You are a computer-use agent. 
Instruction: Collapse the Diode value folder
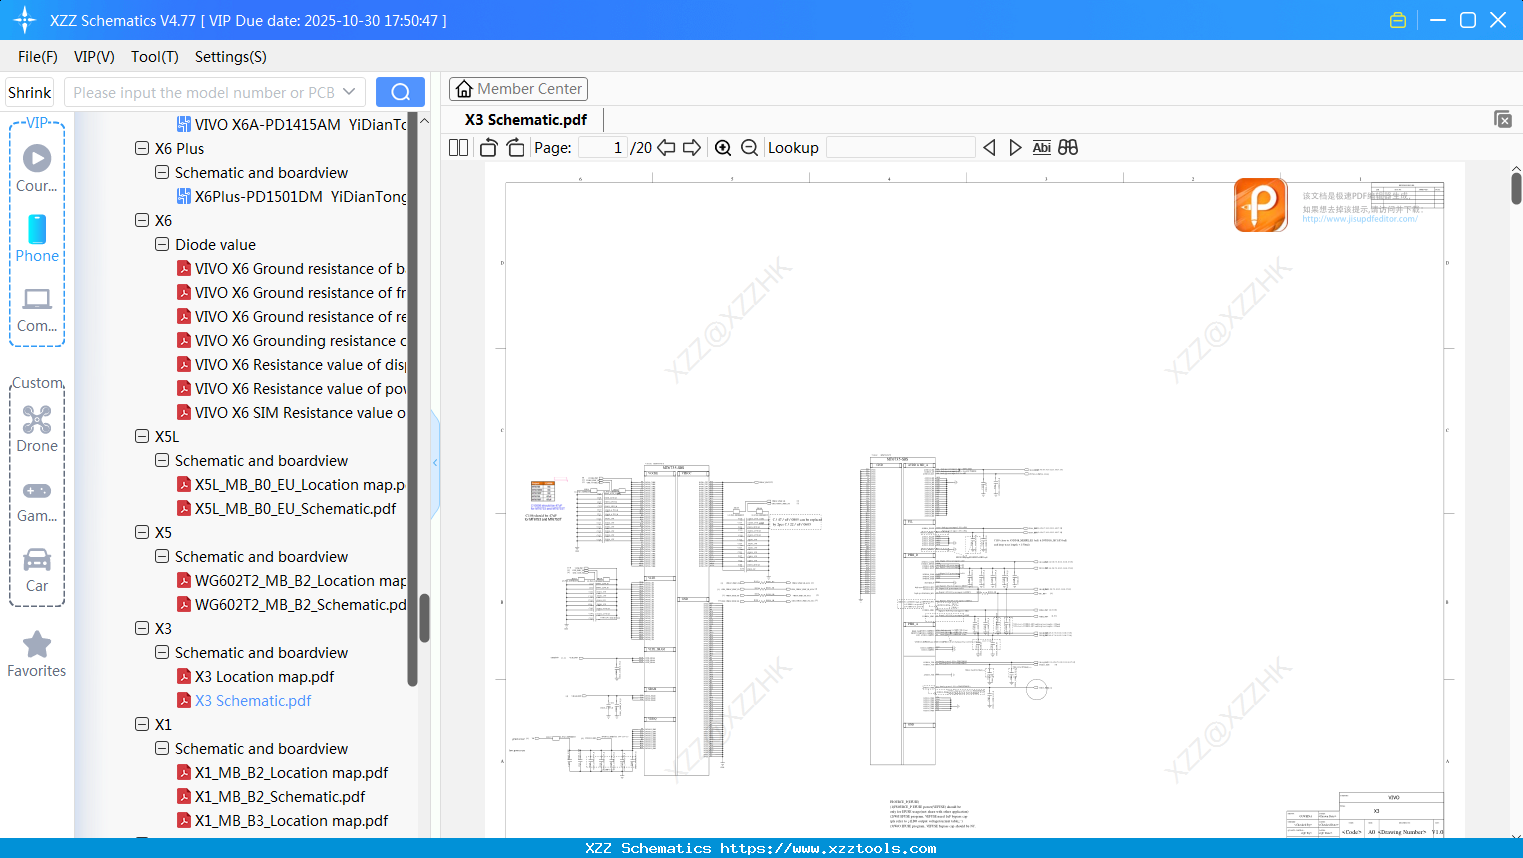pyautogui.click(x=162, y=244)
